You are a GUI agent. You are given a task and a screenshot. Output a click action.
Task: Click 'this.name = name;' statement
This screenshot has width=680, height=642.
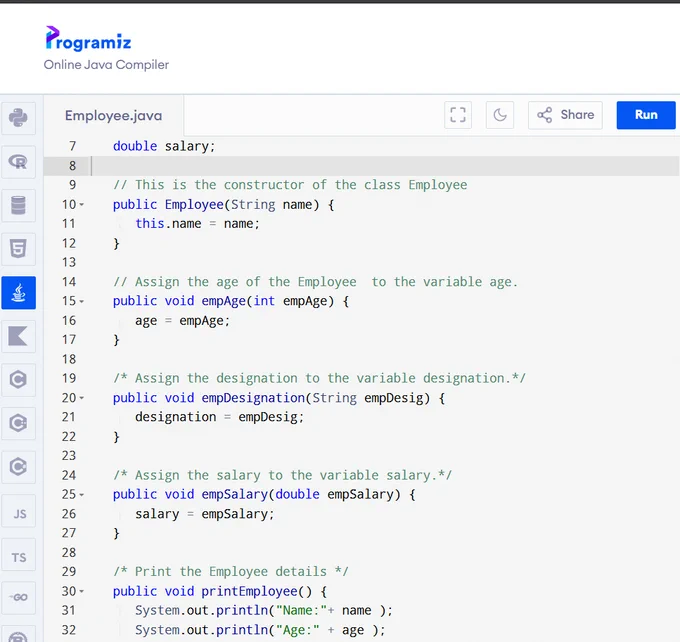point(197,224)
